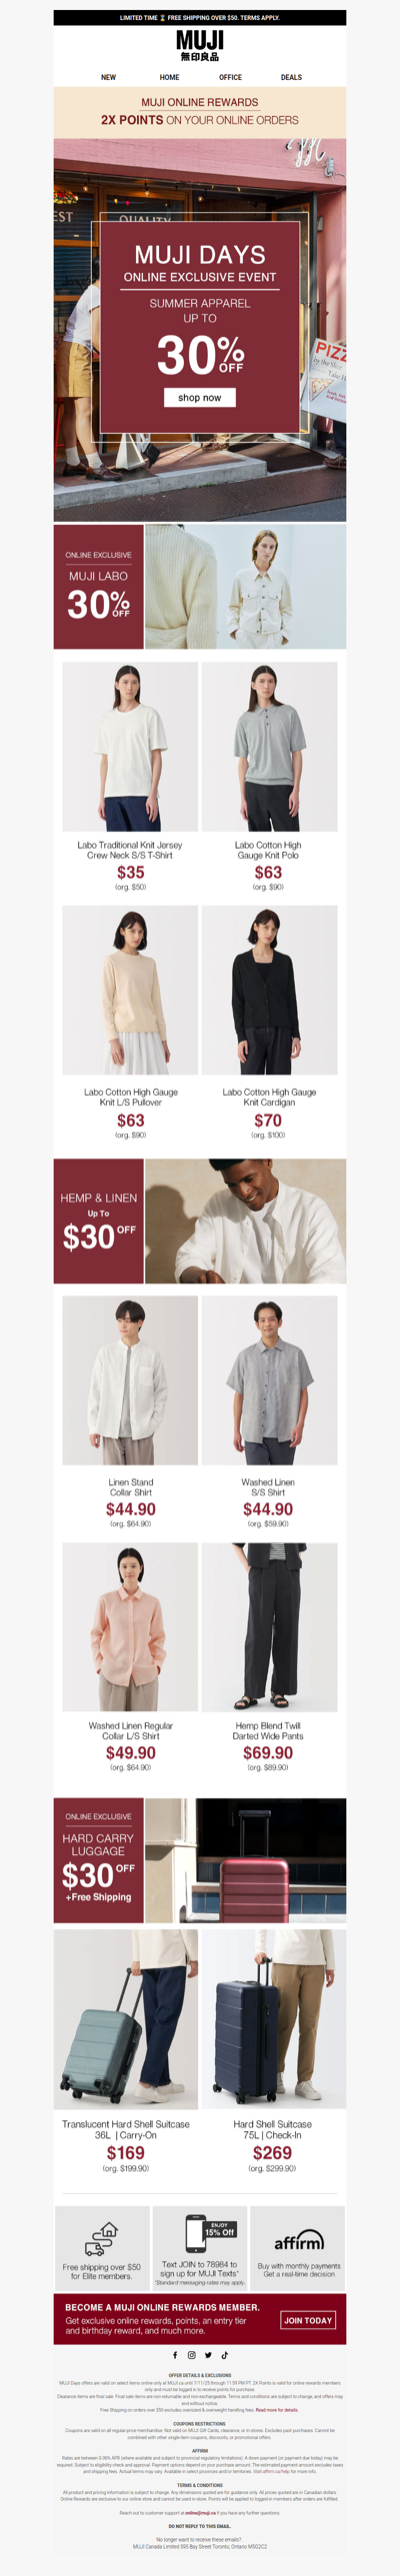Screen dimensions: 400x2576
Task: Follow the Read more for details link
Action: coord(277,2410)
